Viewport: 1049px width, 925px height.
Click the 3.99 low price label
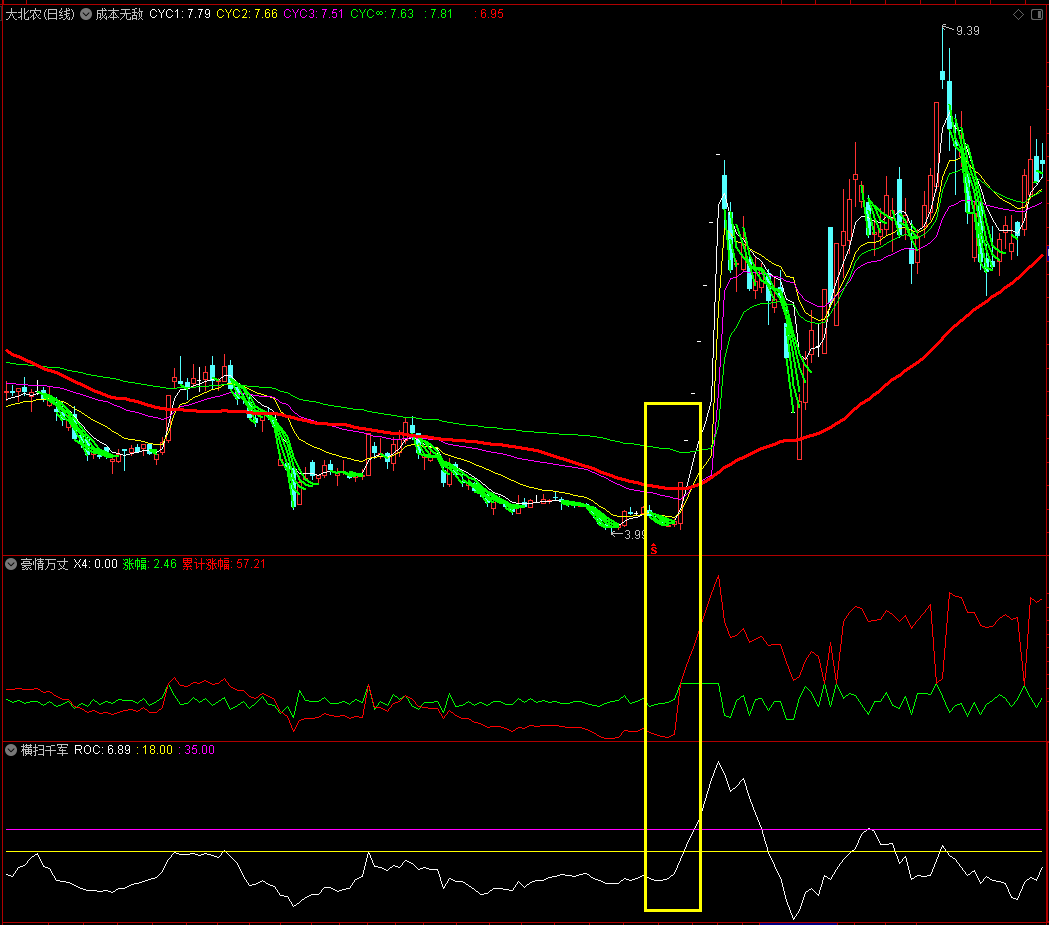[x=635, y=534]
